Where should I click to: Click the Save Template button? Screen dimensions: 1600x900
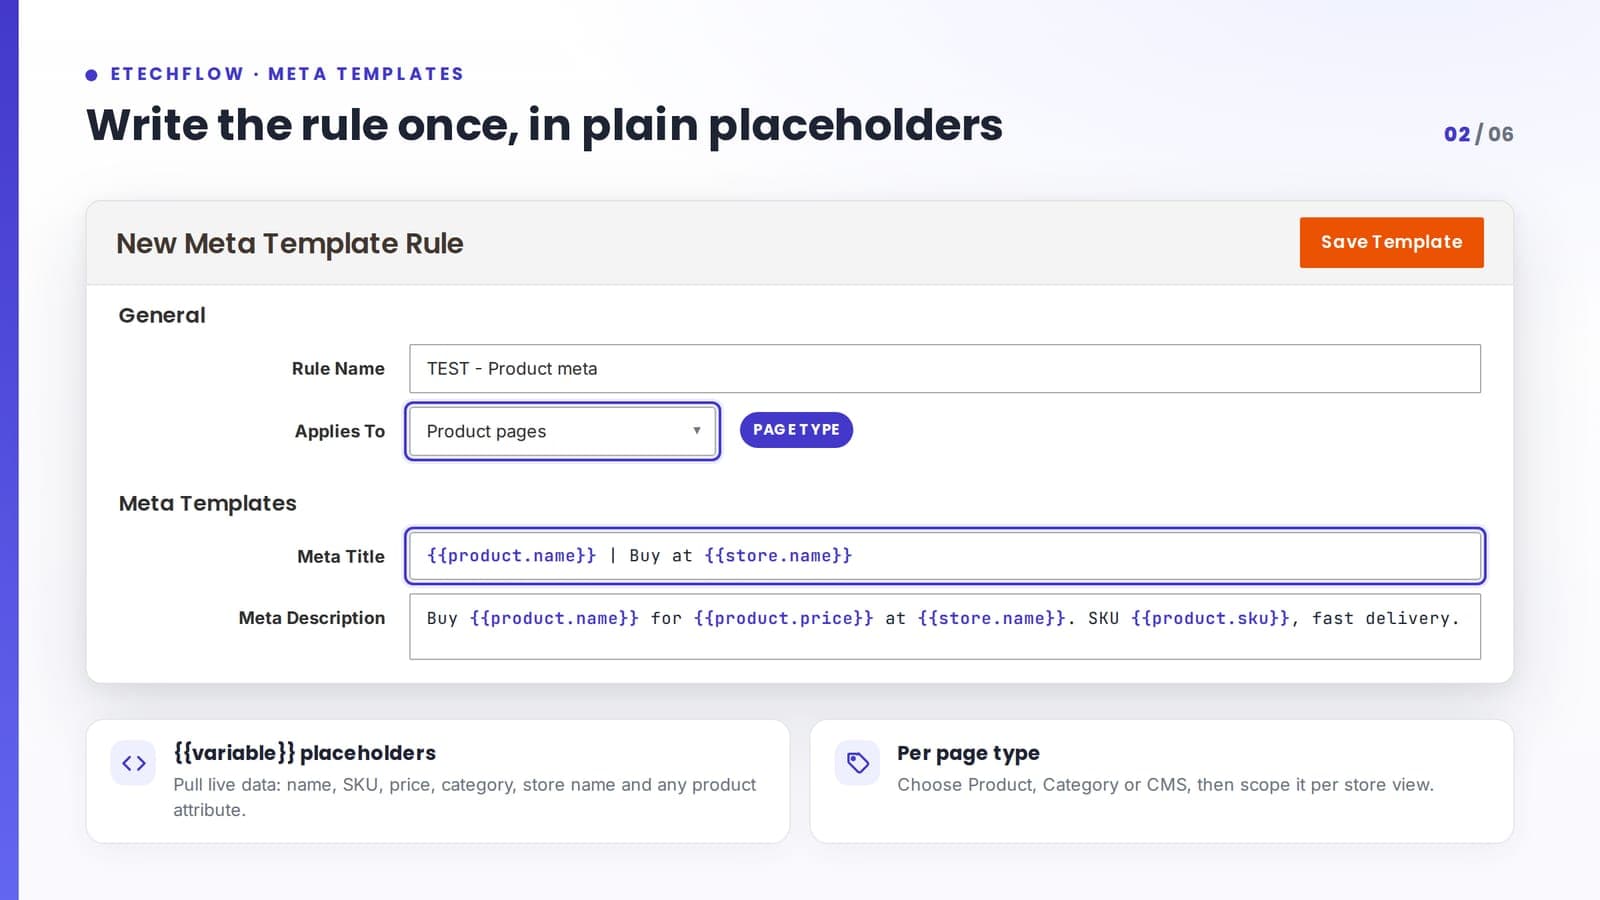1391,242
